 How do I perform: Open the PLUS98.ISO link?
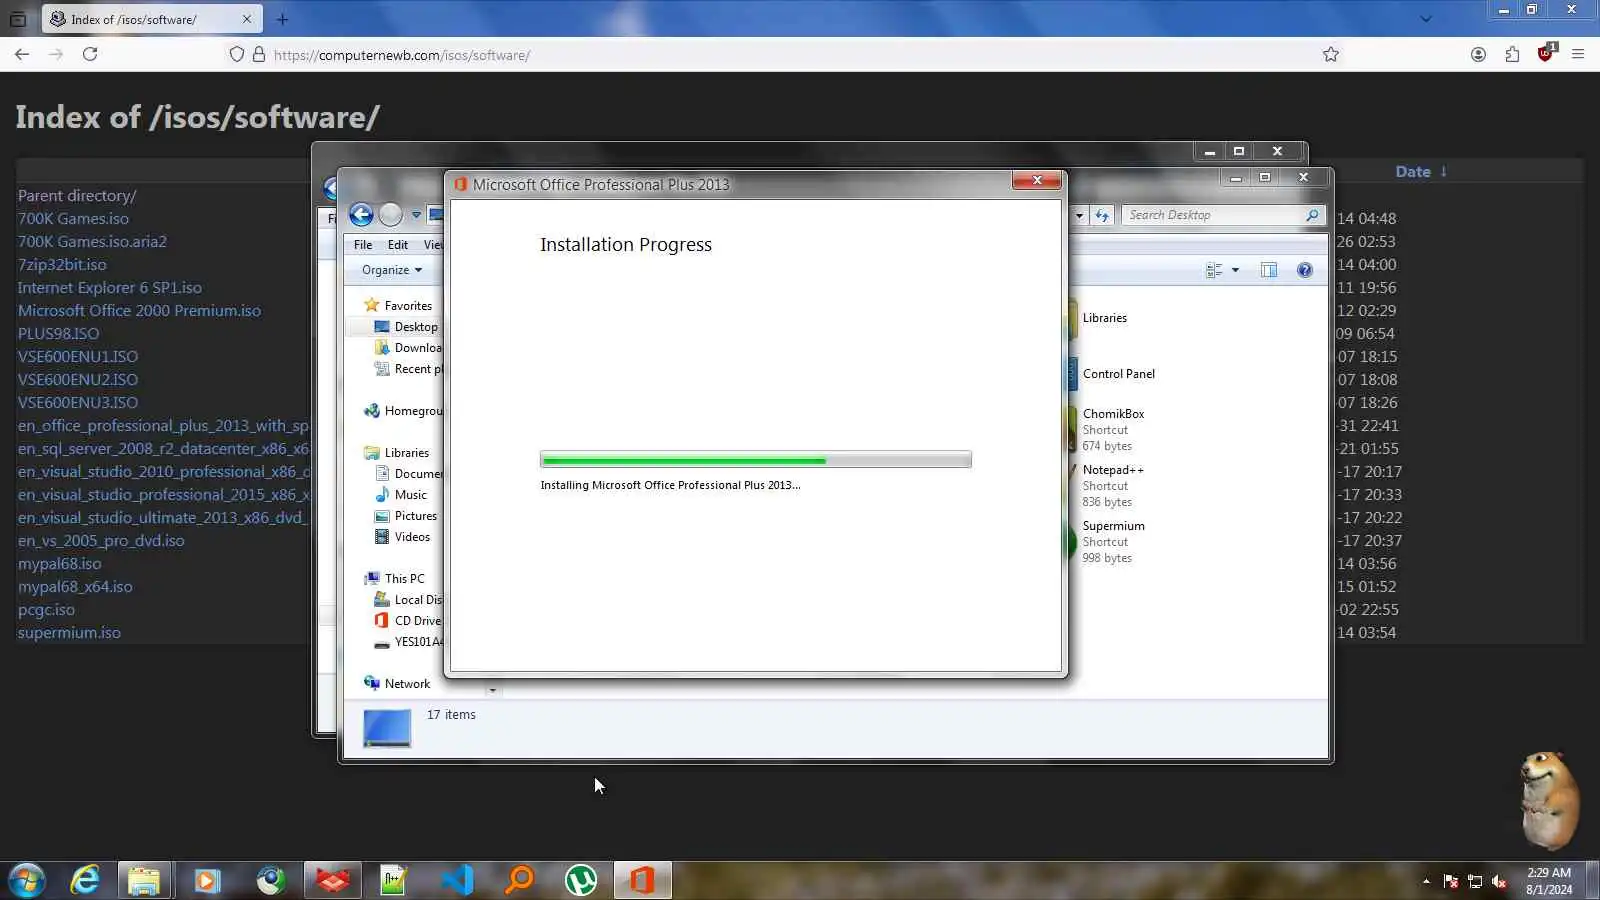point(58,334)
